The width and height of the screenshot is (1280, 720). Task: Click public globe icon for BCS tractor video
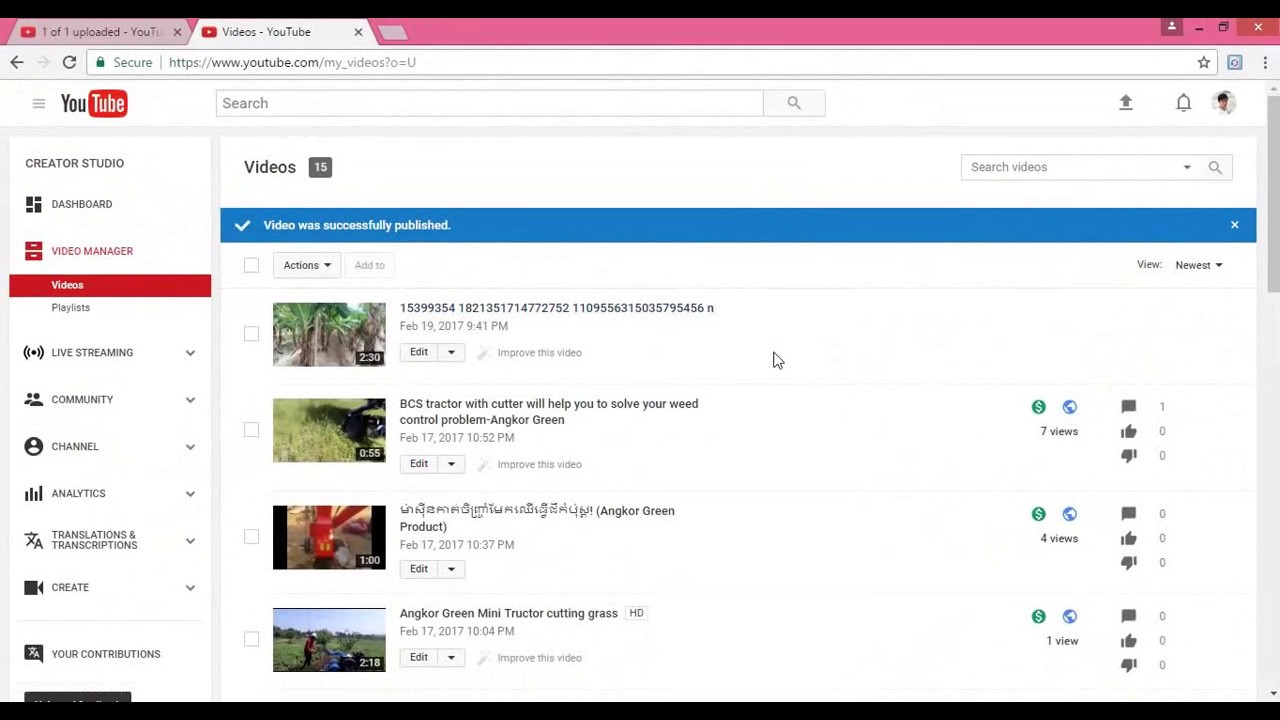(x=1070, y=407)
